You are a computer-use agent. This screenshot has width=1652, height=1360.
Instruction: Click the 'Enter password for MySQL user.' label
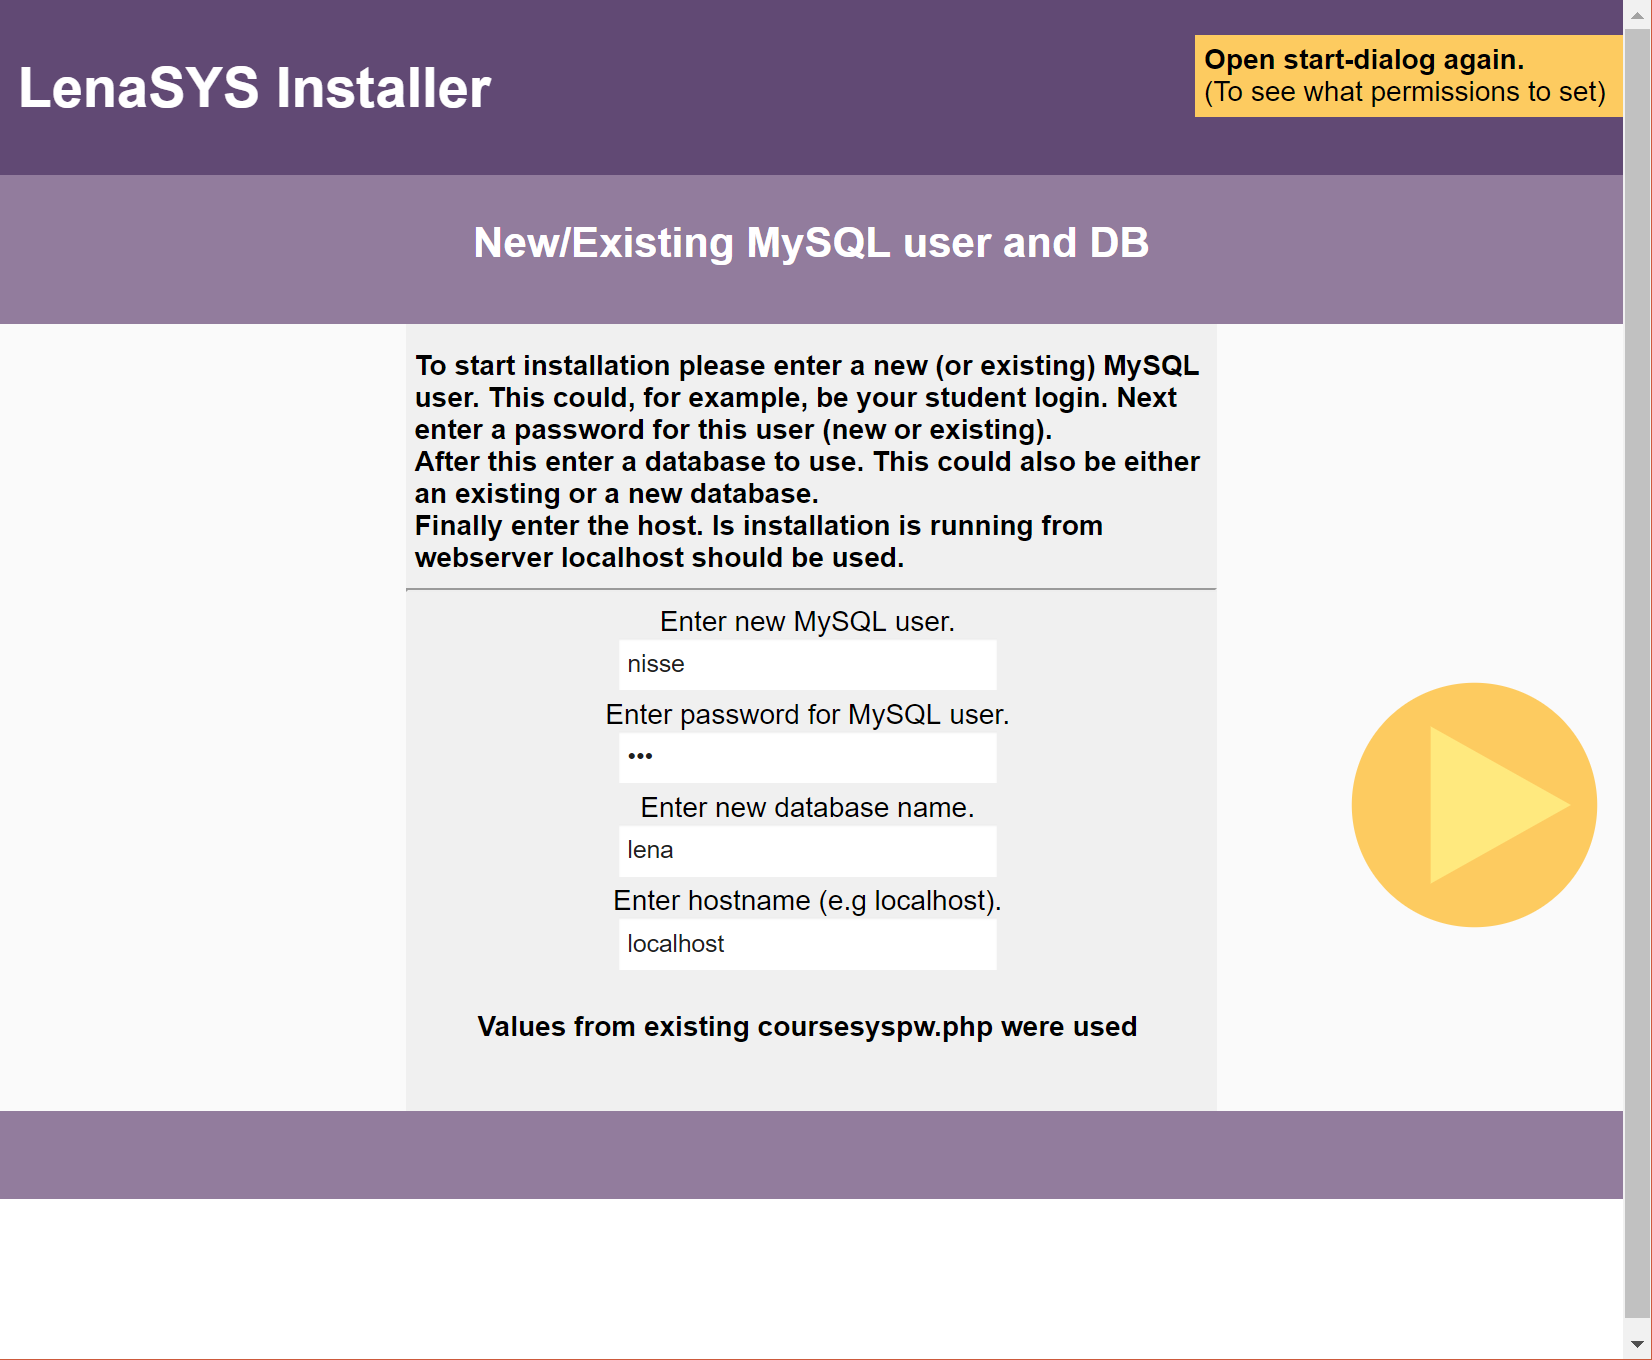tap(807, 714)
